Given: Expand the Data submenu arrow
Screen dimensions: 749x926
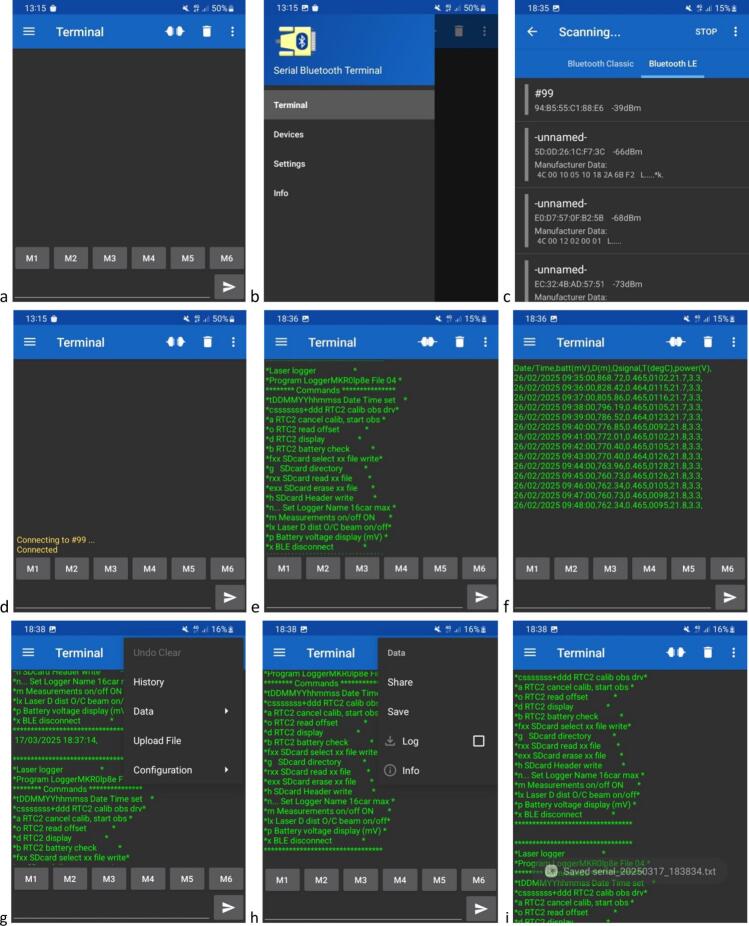Looking at the screenshot, I should [226, 711].
